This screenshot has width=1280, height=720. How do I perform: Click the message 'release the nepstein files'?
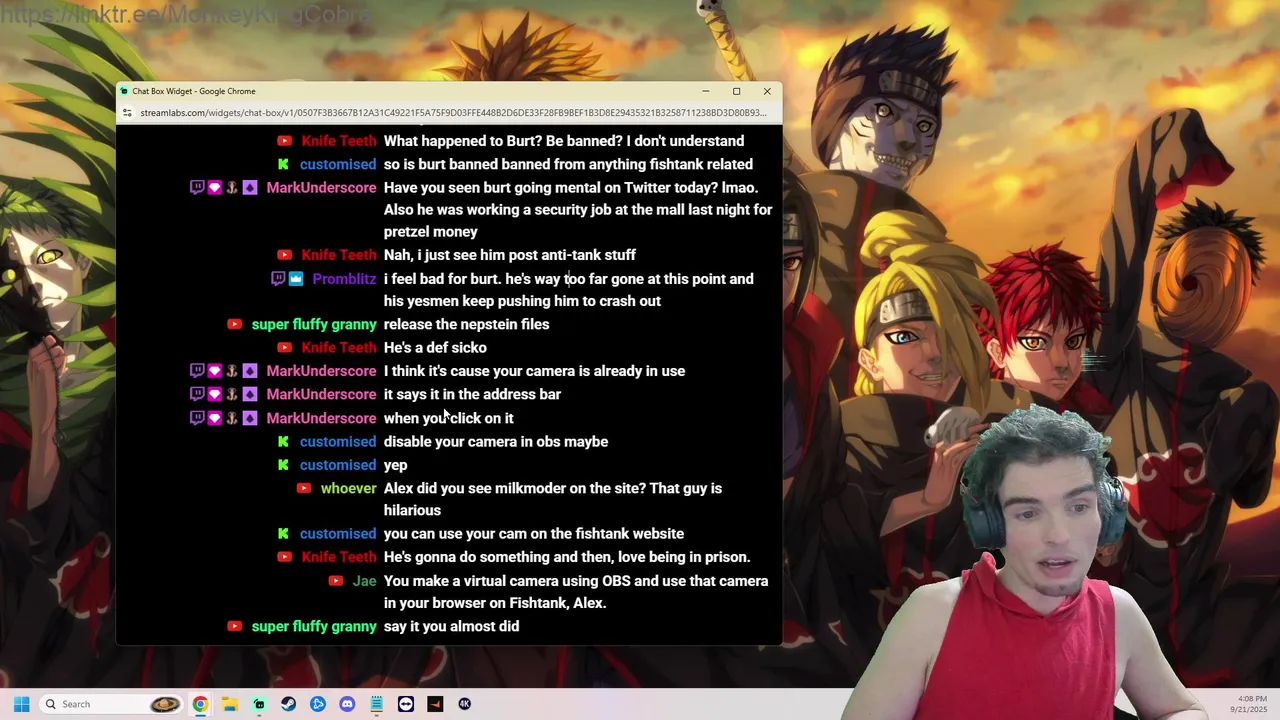pos(466,324)
